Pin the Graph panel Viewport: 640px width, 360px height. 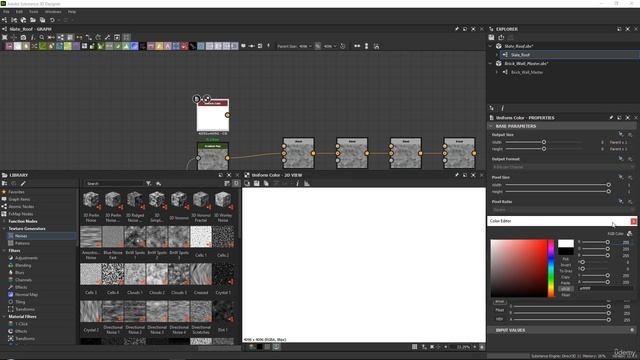point(457,29)
